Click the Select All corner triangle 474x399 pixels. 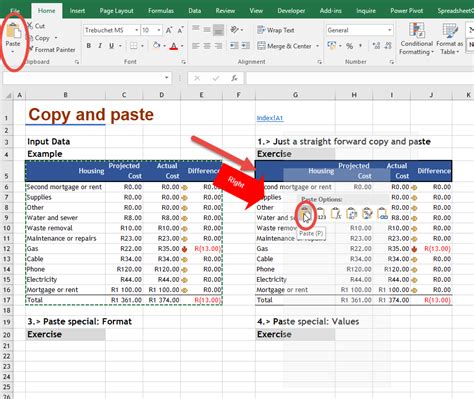[x=8, y=96]
